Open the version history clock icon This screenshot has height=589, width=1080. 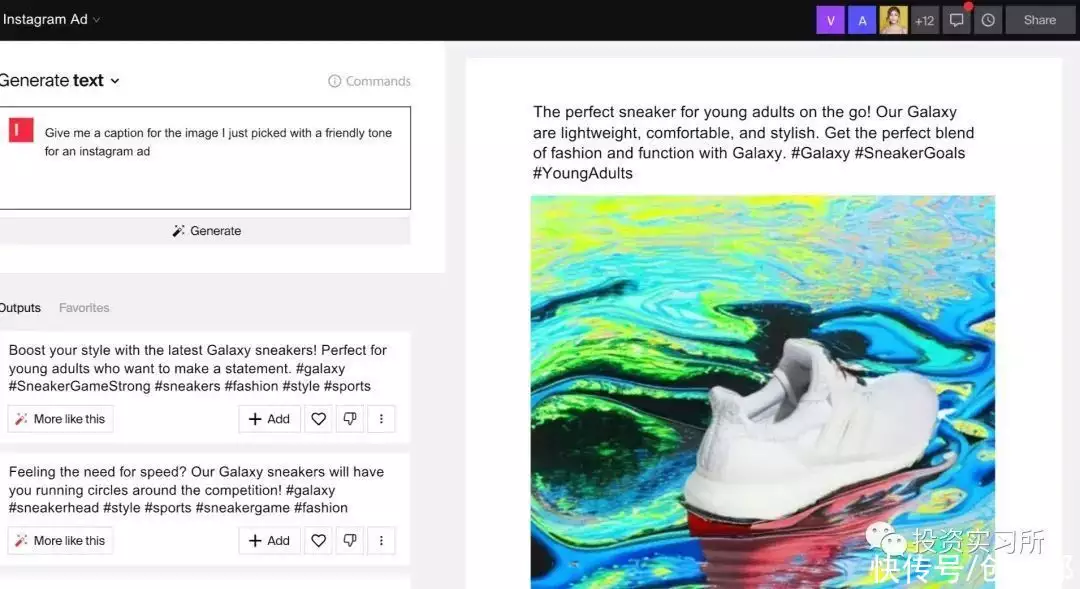988,20
